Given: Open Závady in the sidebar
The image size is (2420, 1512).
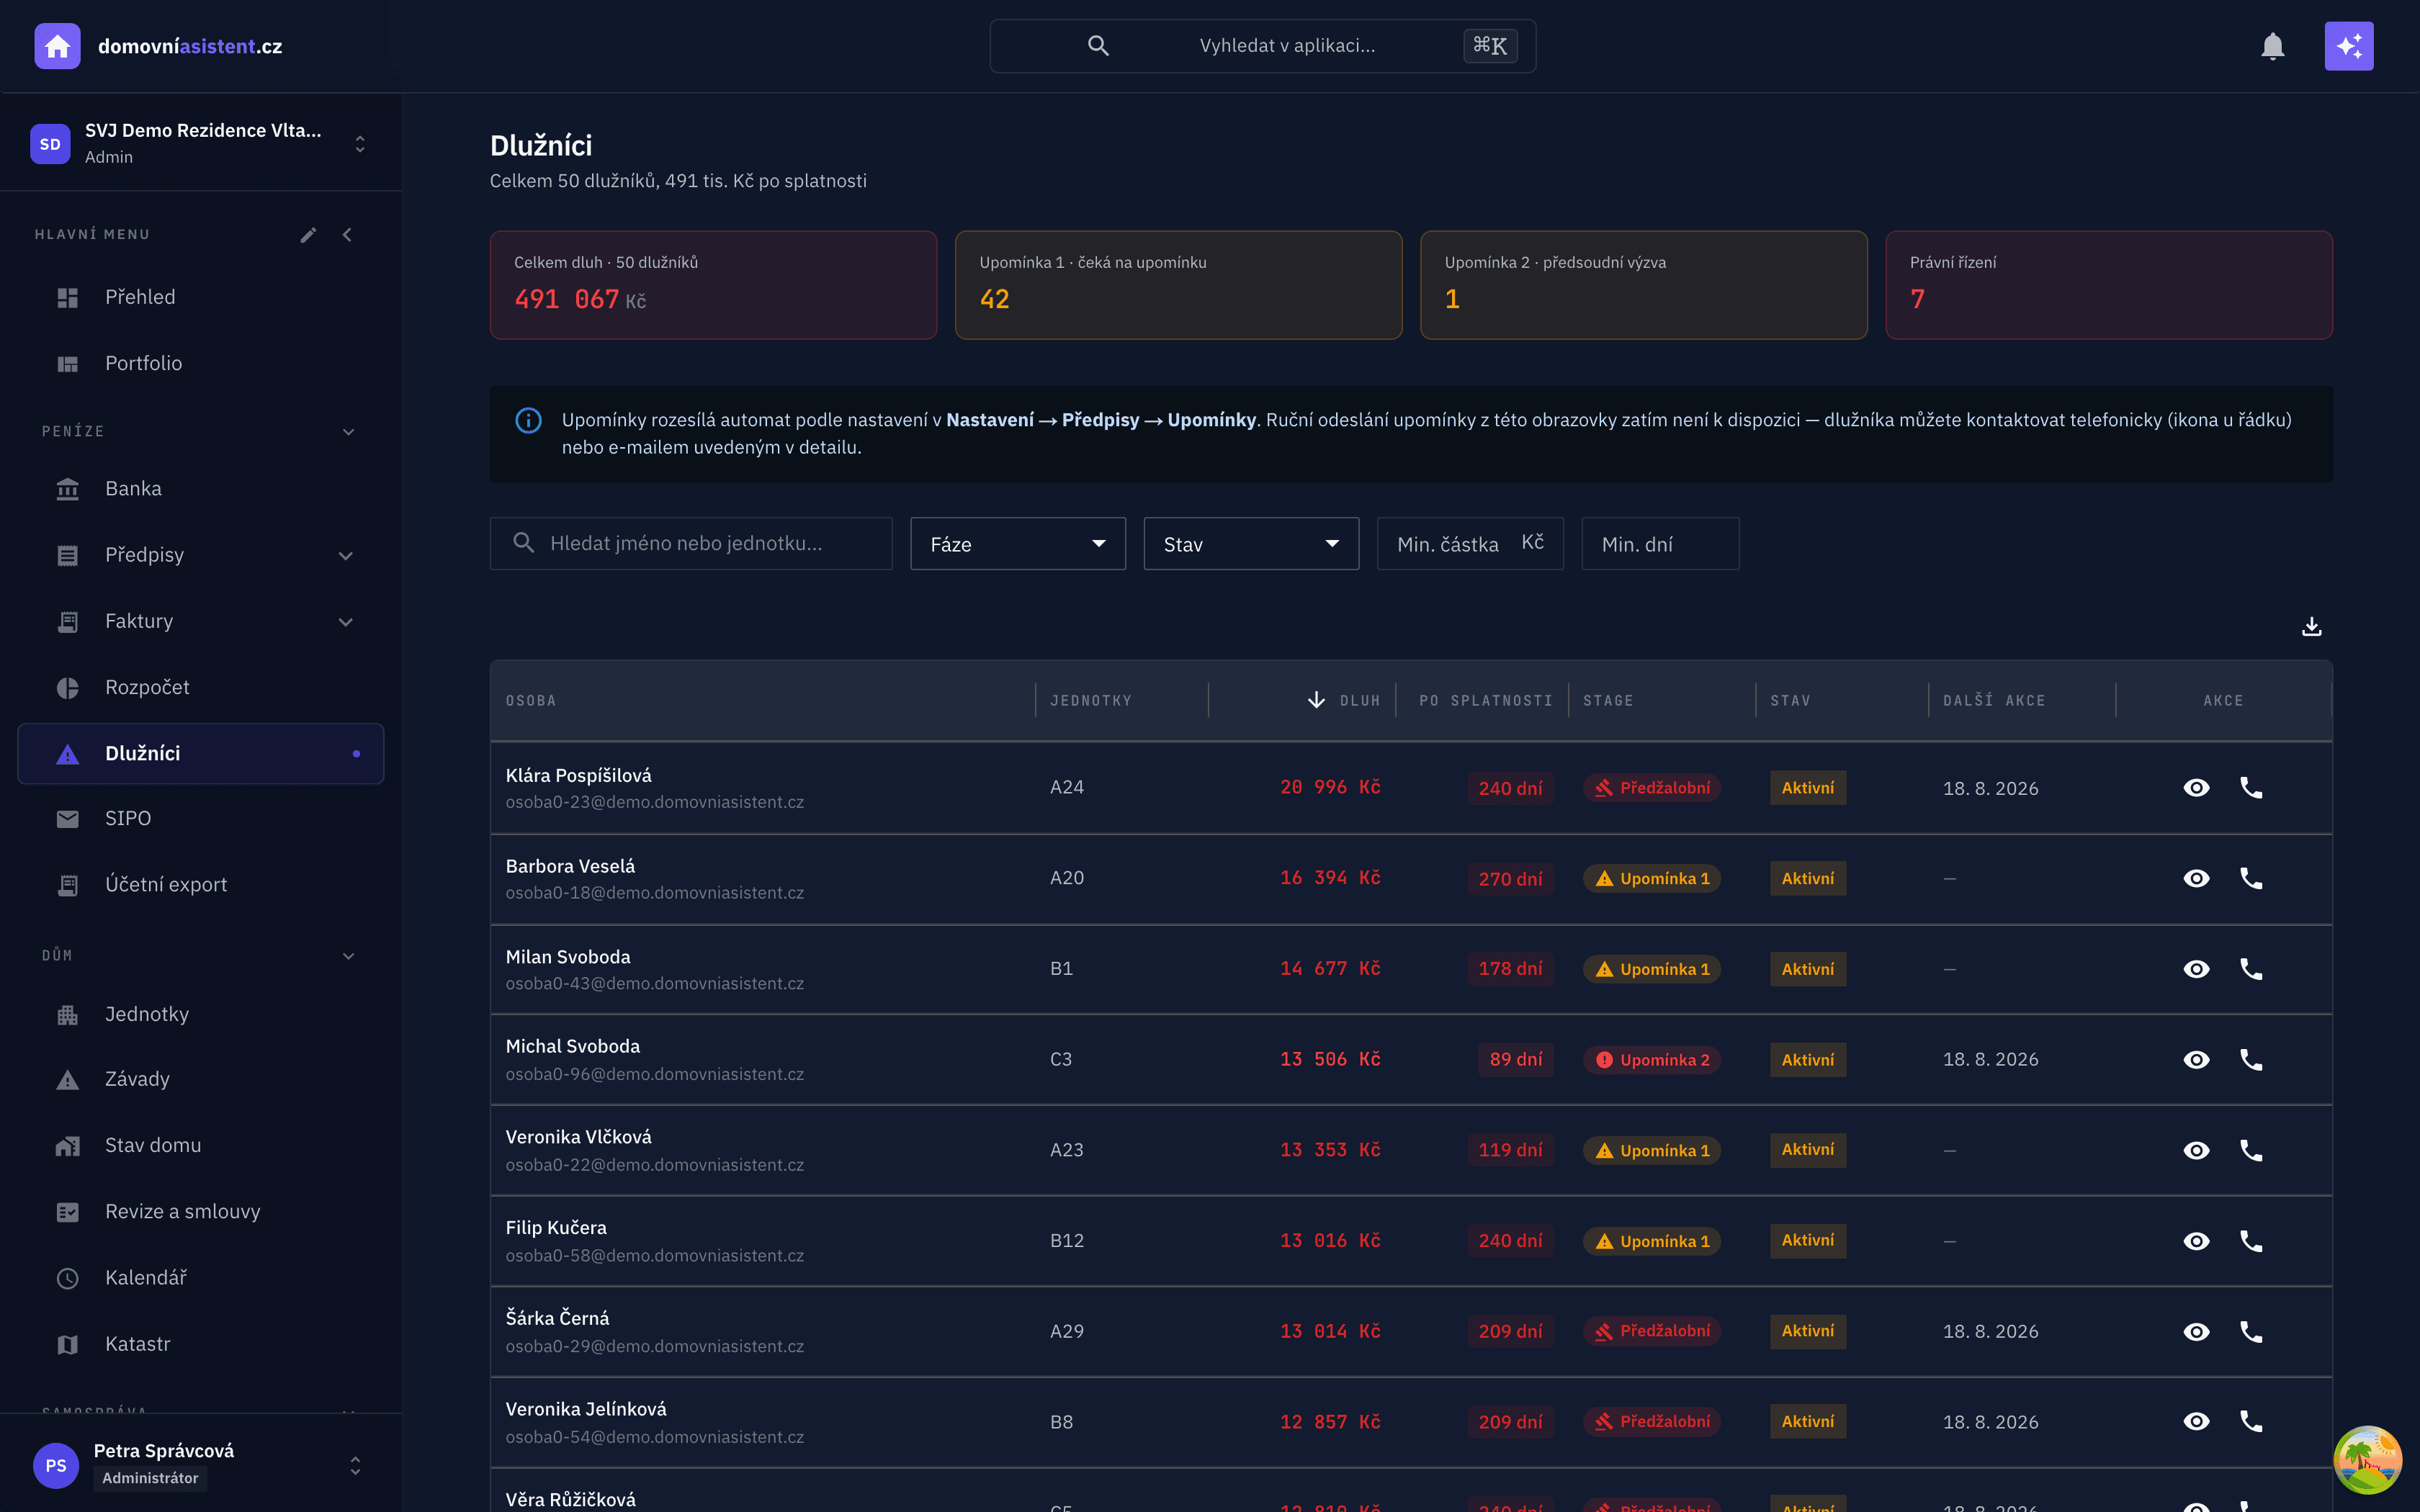Looking at the screenshot, I should coord(200,1080).
